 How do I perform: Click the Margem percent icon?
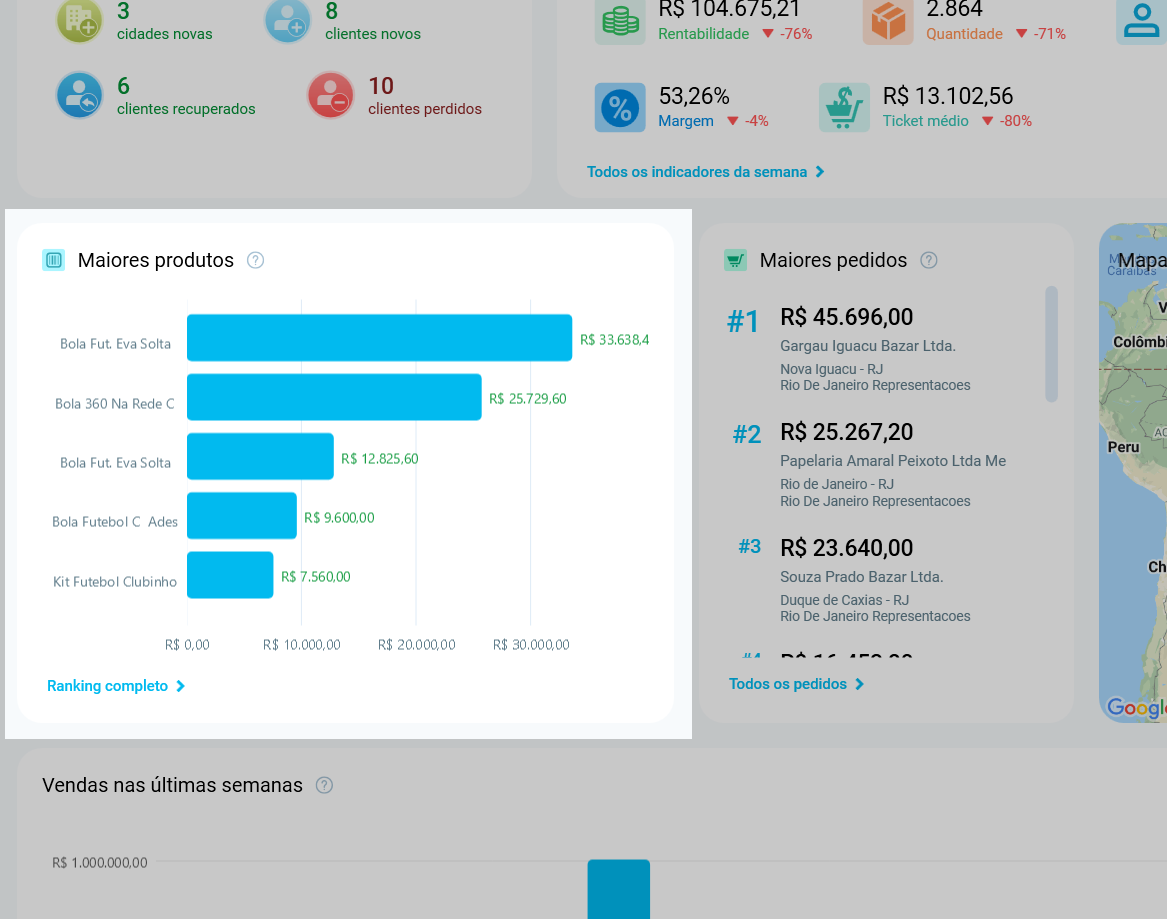click(620, 108)
